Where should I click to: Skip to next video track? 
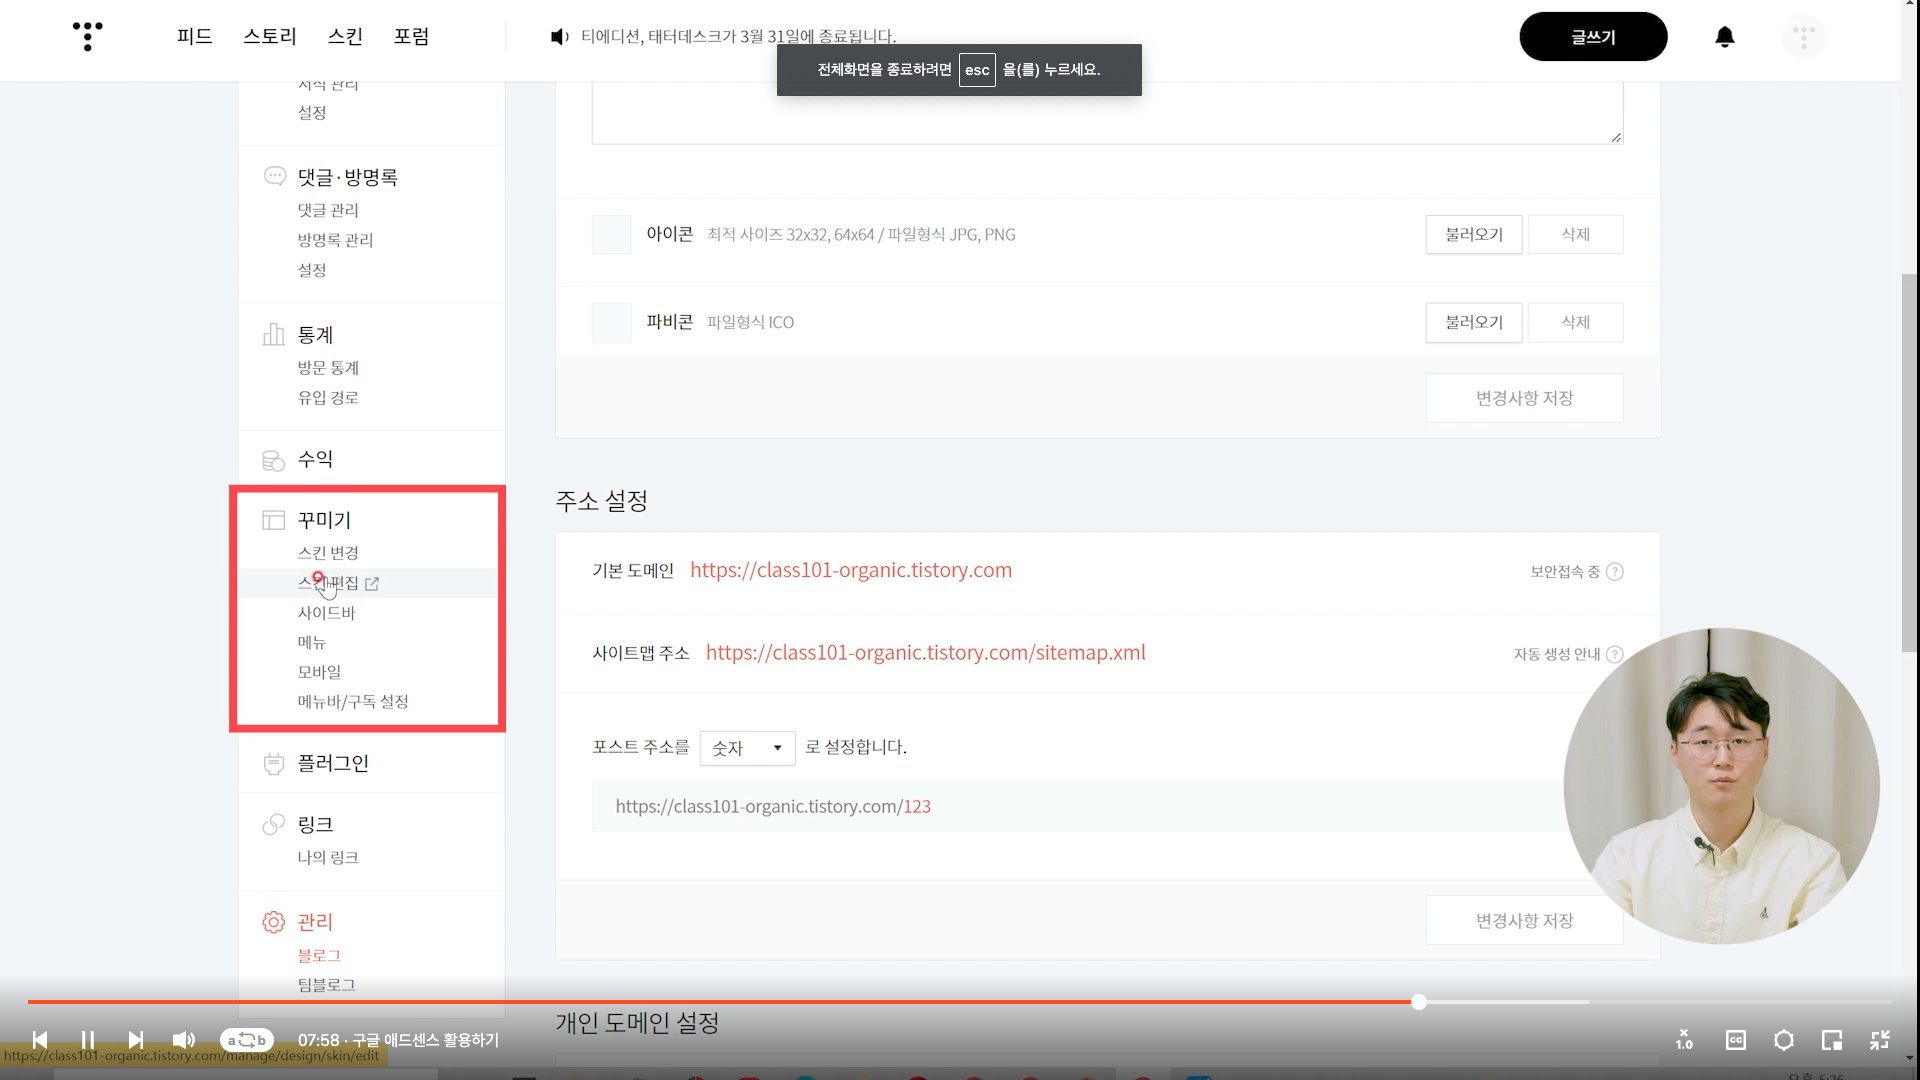click(136, 1040)
